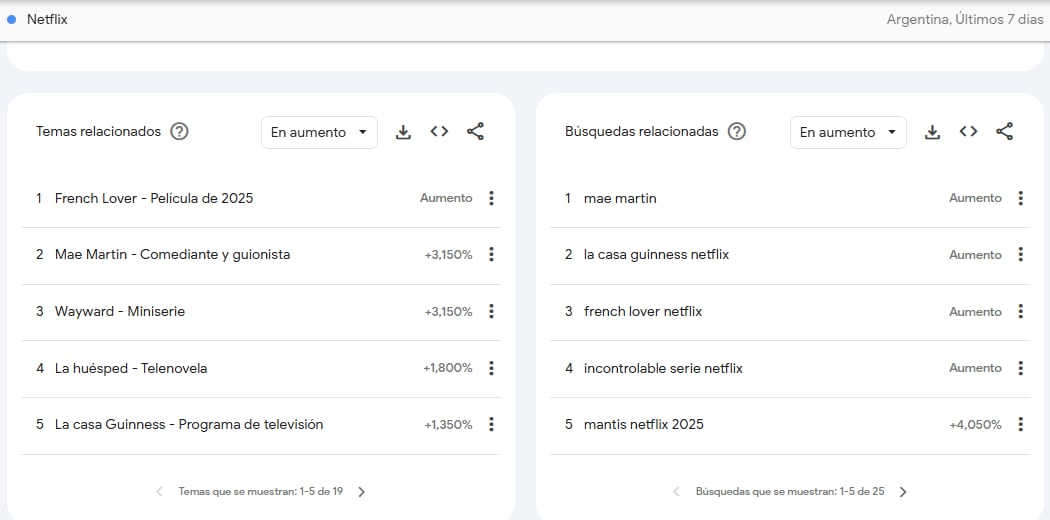Screen dimensions: 1050x520
Task: Click the +3,150% value for Mae Martin
Action: (448, 255)
